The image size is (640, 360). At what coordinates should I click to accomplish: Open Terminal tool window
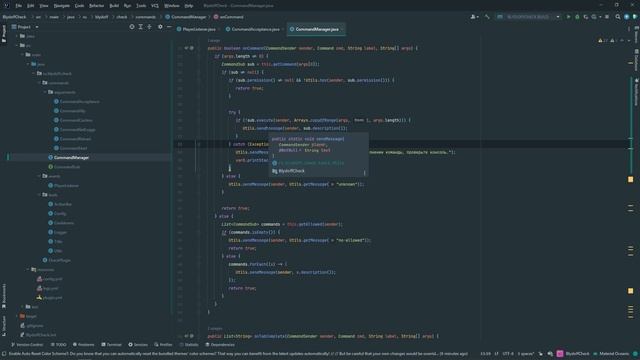pos(111,345)
